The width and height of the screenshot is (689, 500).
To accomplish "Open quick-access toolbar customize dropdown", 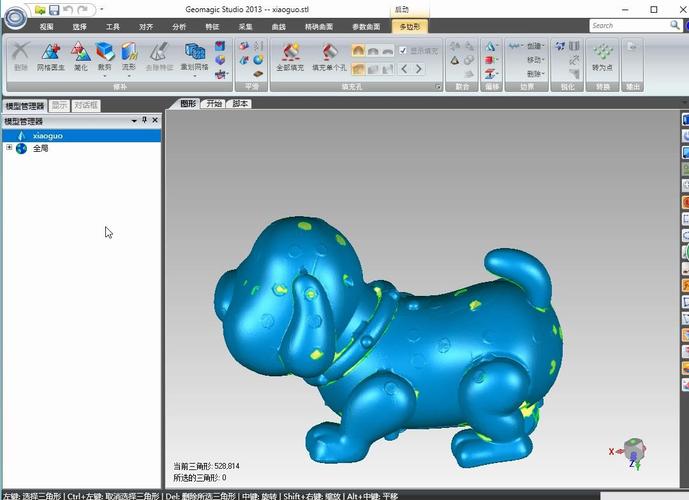I will 102,9.
